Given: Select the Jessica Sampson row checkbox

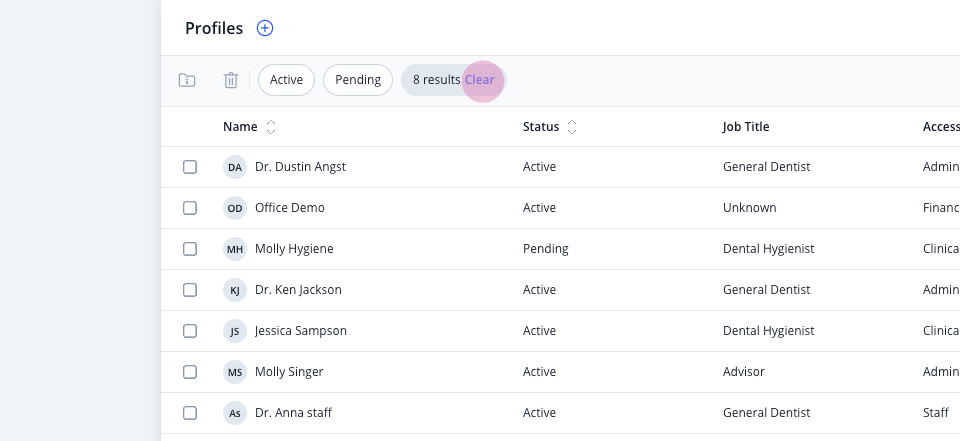Looking at the screenshot, I should point(190,331).
